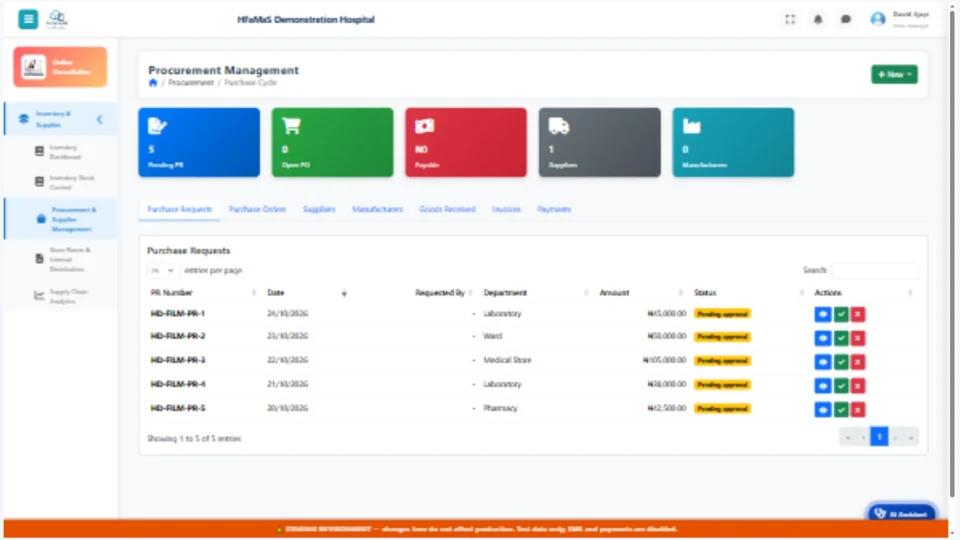Open Store Room & Internal Distribution item
This screenshot has width=960, height=540.
pyautogui.click(x=60, y=259)
